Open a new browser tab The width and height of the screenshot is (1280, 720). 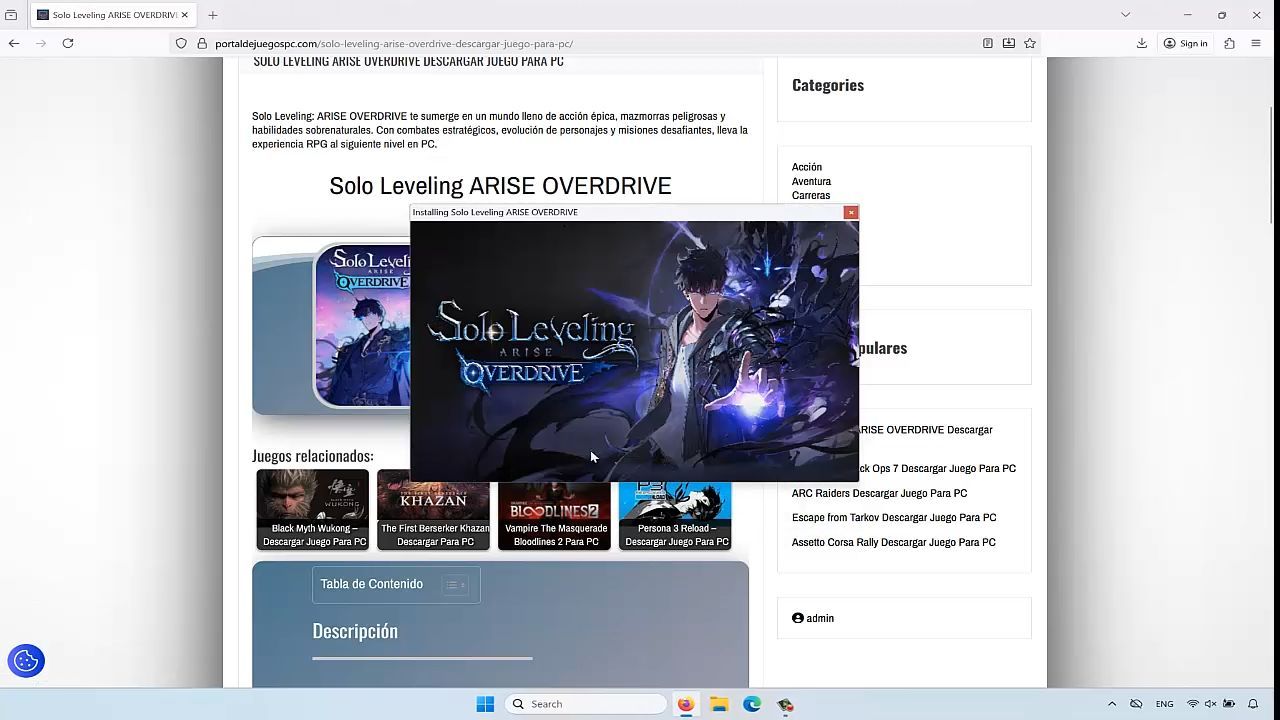point(213,15)
